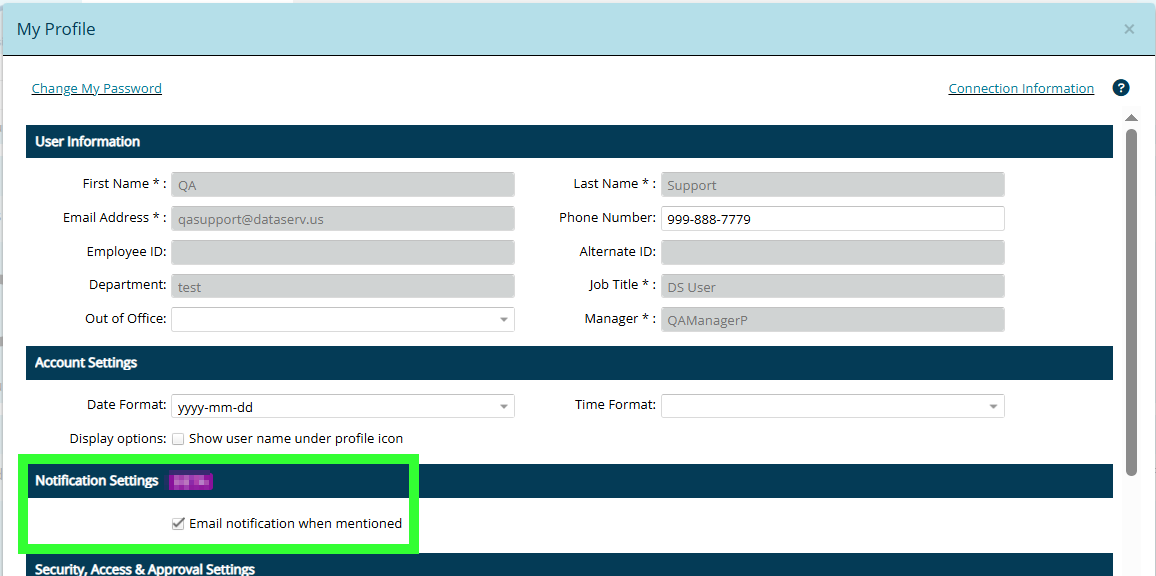Click the vertical scrollbar thumb
The height and width of the screenshot is (576, 1156).
pos(1132,300)
